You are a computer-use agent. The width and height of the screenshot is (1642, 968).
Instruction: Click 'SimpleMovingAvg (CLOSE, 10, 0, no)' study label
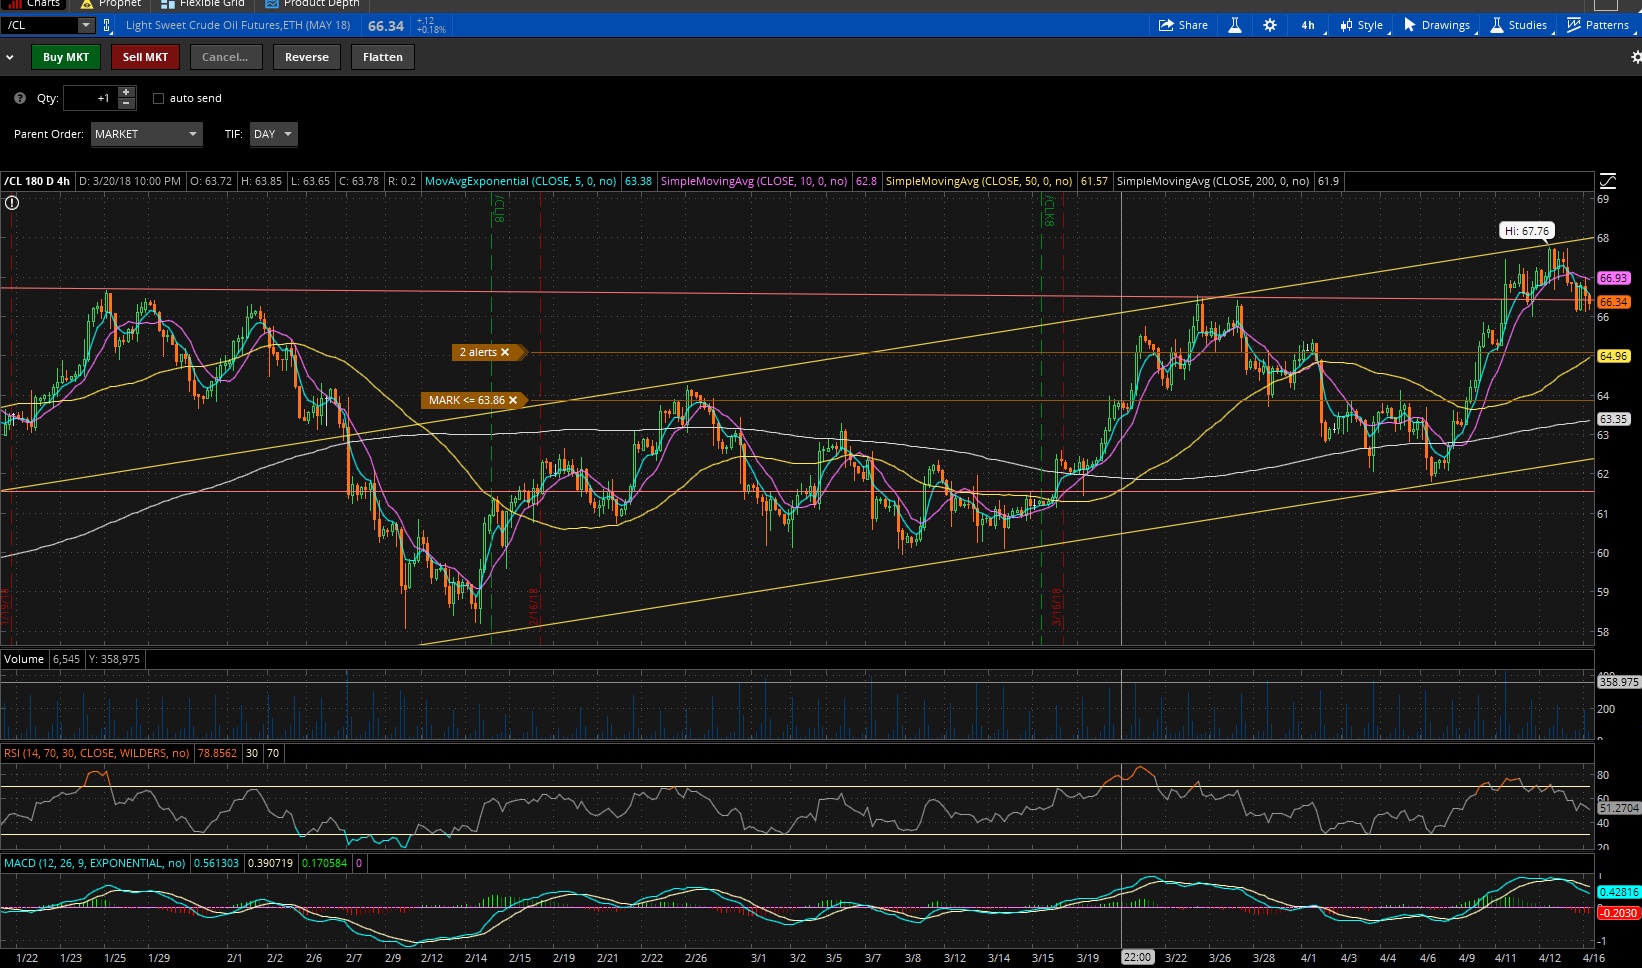[x=754, y=181]
